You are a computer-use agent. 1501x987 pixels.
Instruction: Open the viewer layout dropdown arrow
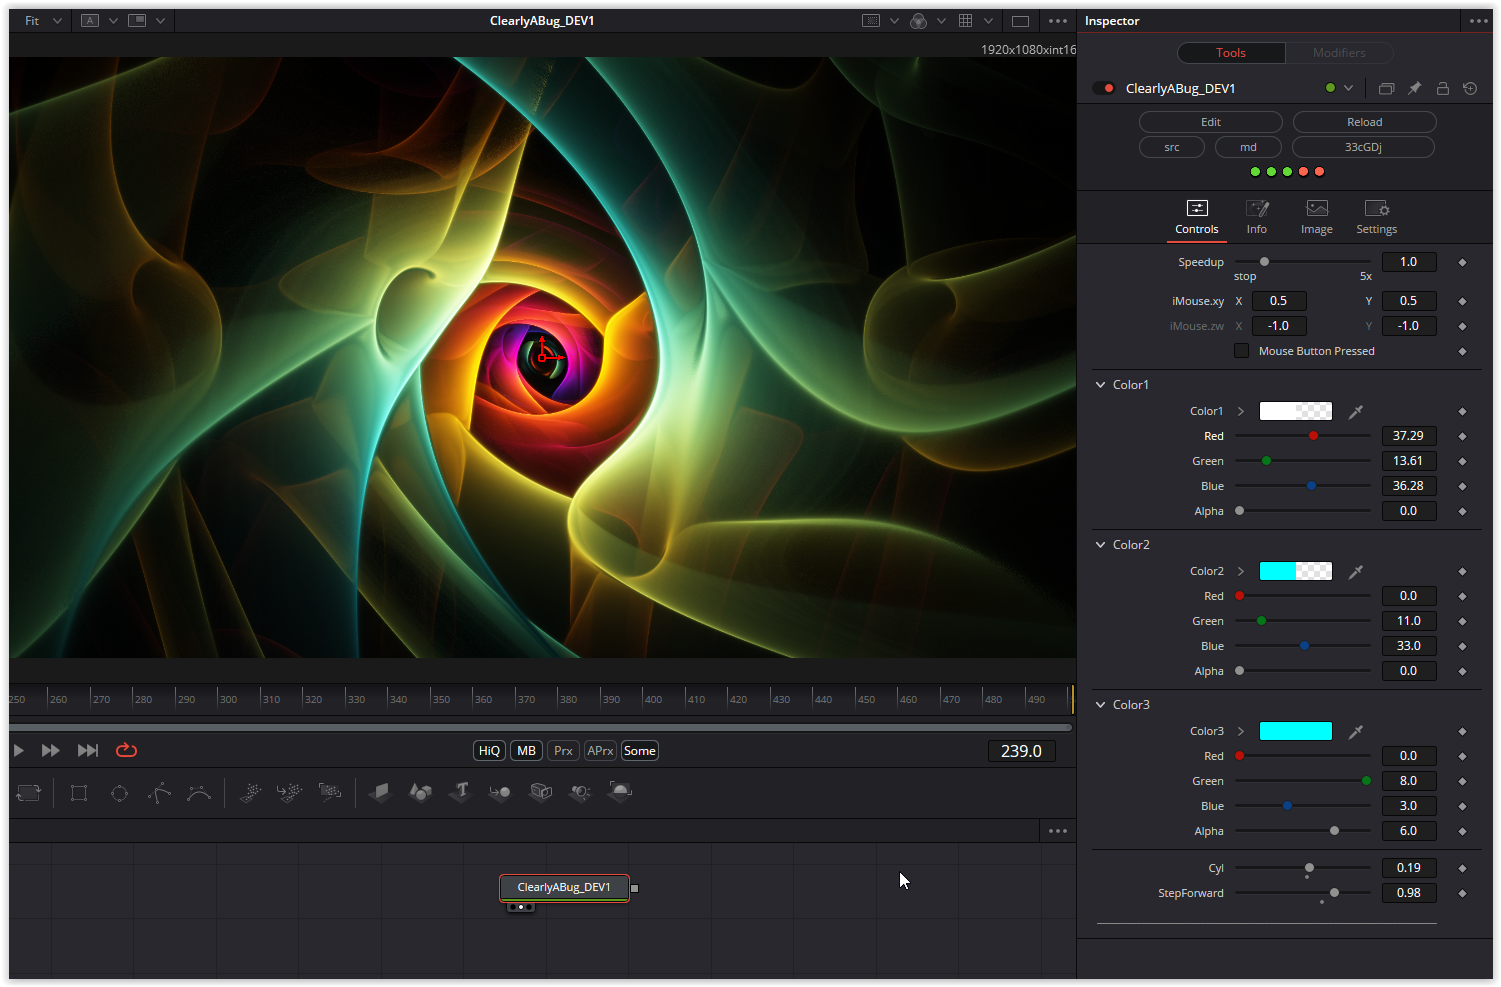[160, 21]
